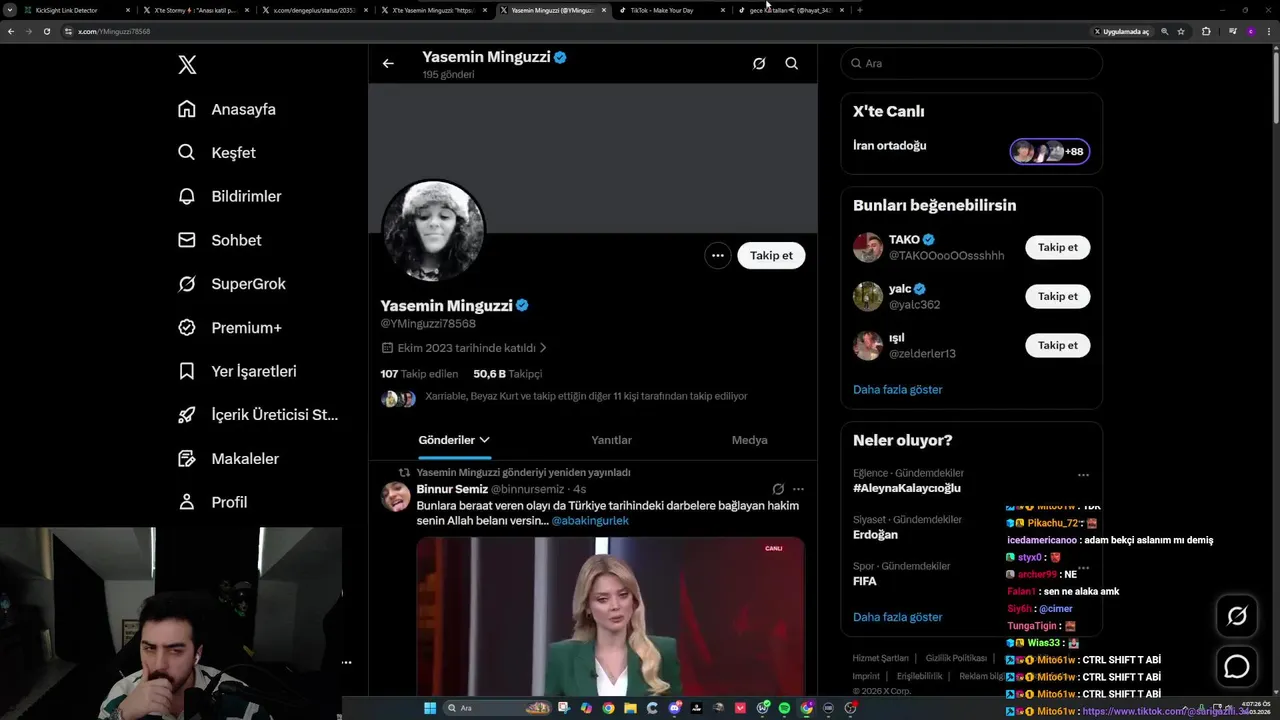Image resolution: width=1280 pixels, height=720 pixels.
Task: Open the FIFA trending topic
Action: [864, 580]
